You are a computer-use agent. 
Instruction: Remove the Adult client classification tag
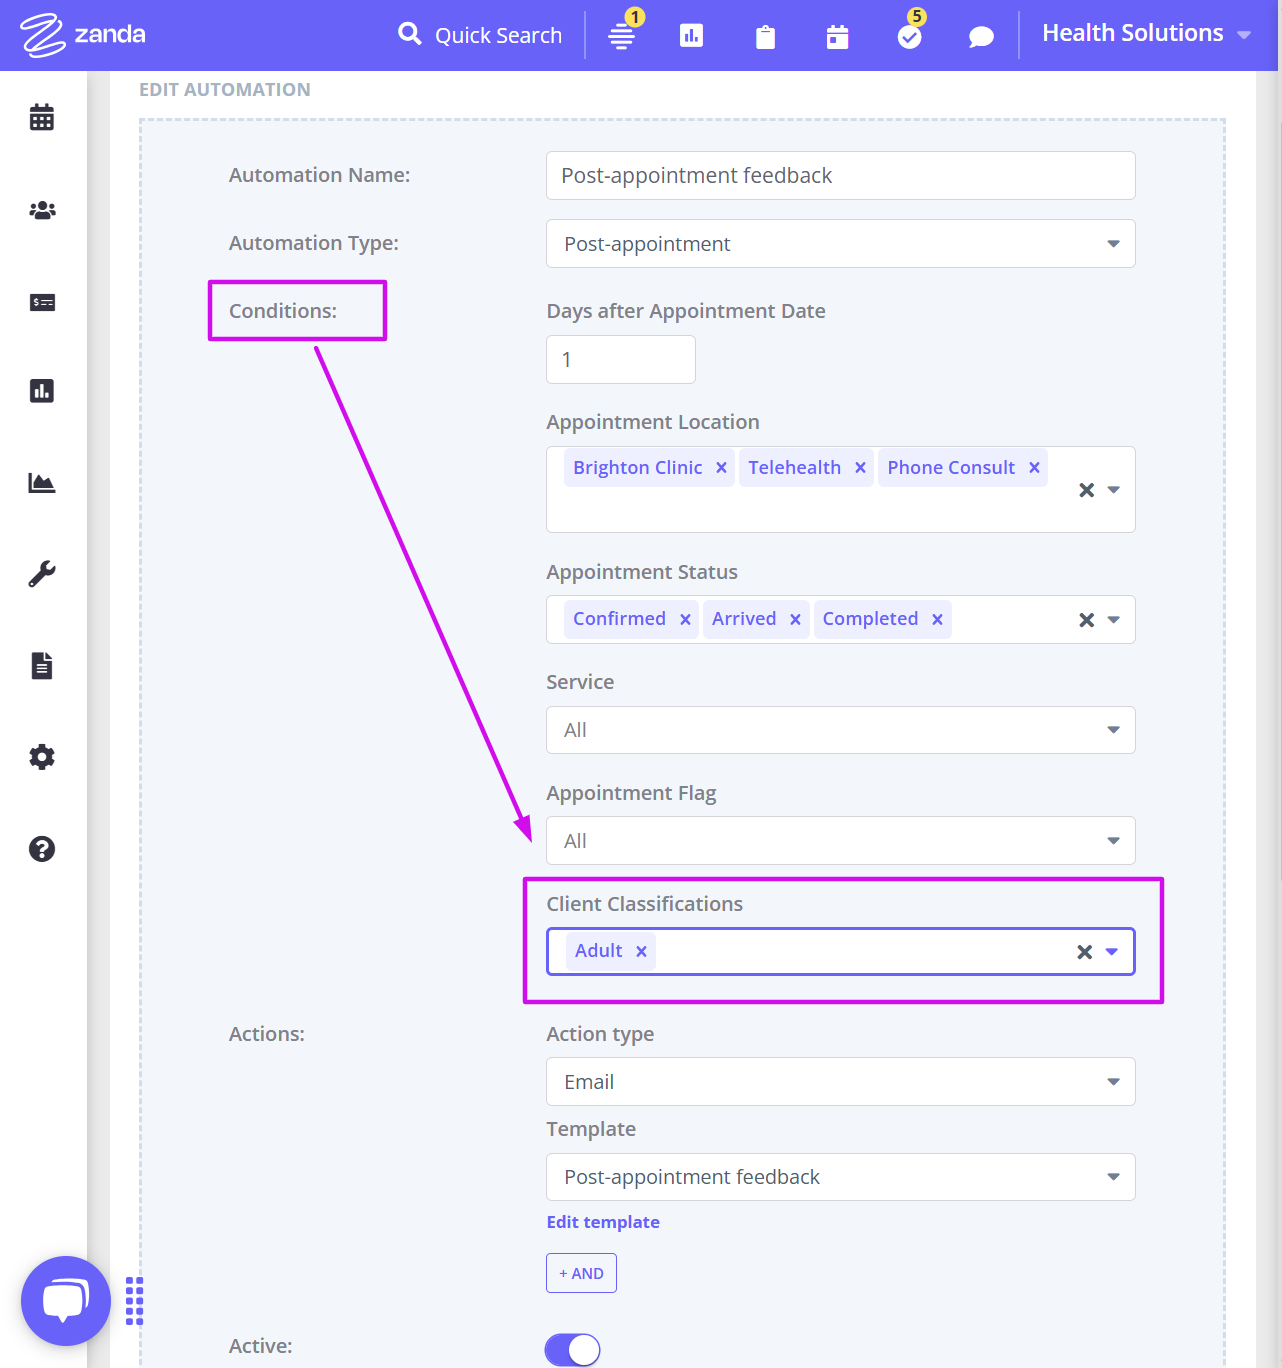coord(641,951)
